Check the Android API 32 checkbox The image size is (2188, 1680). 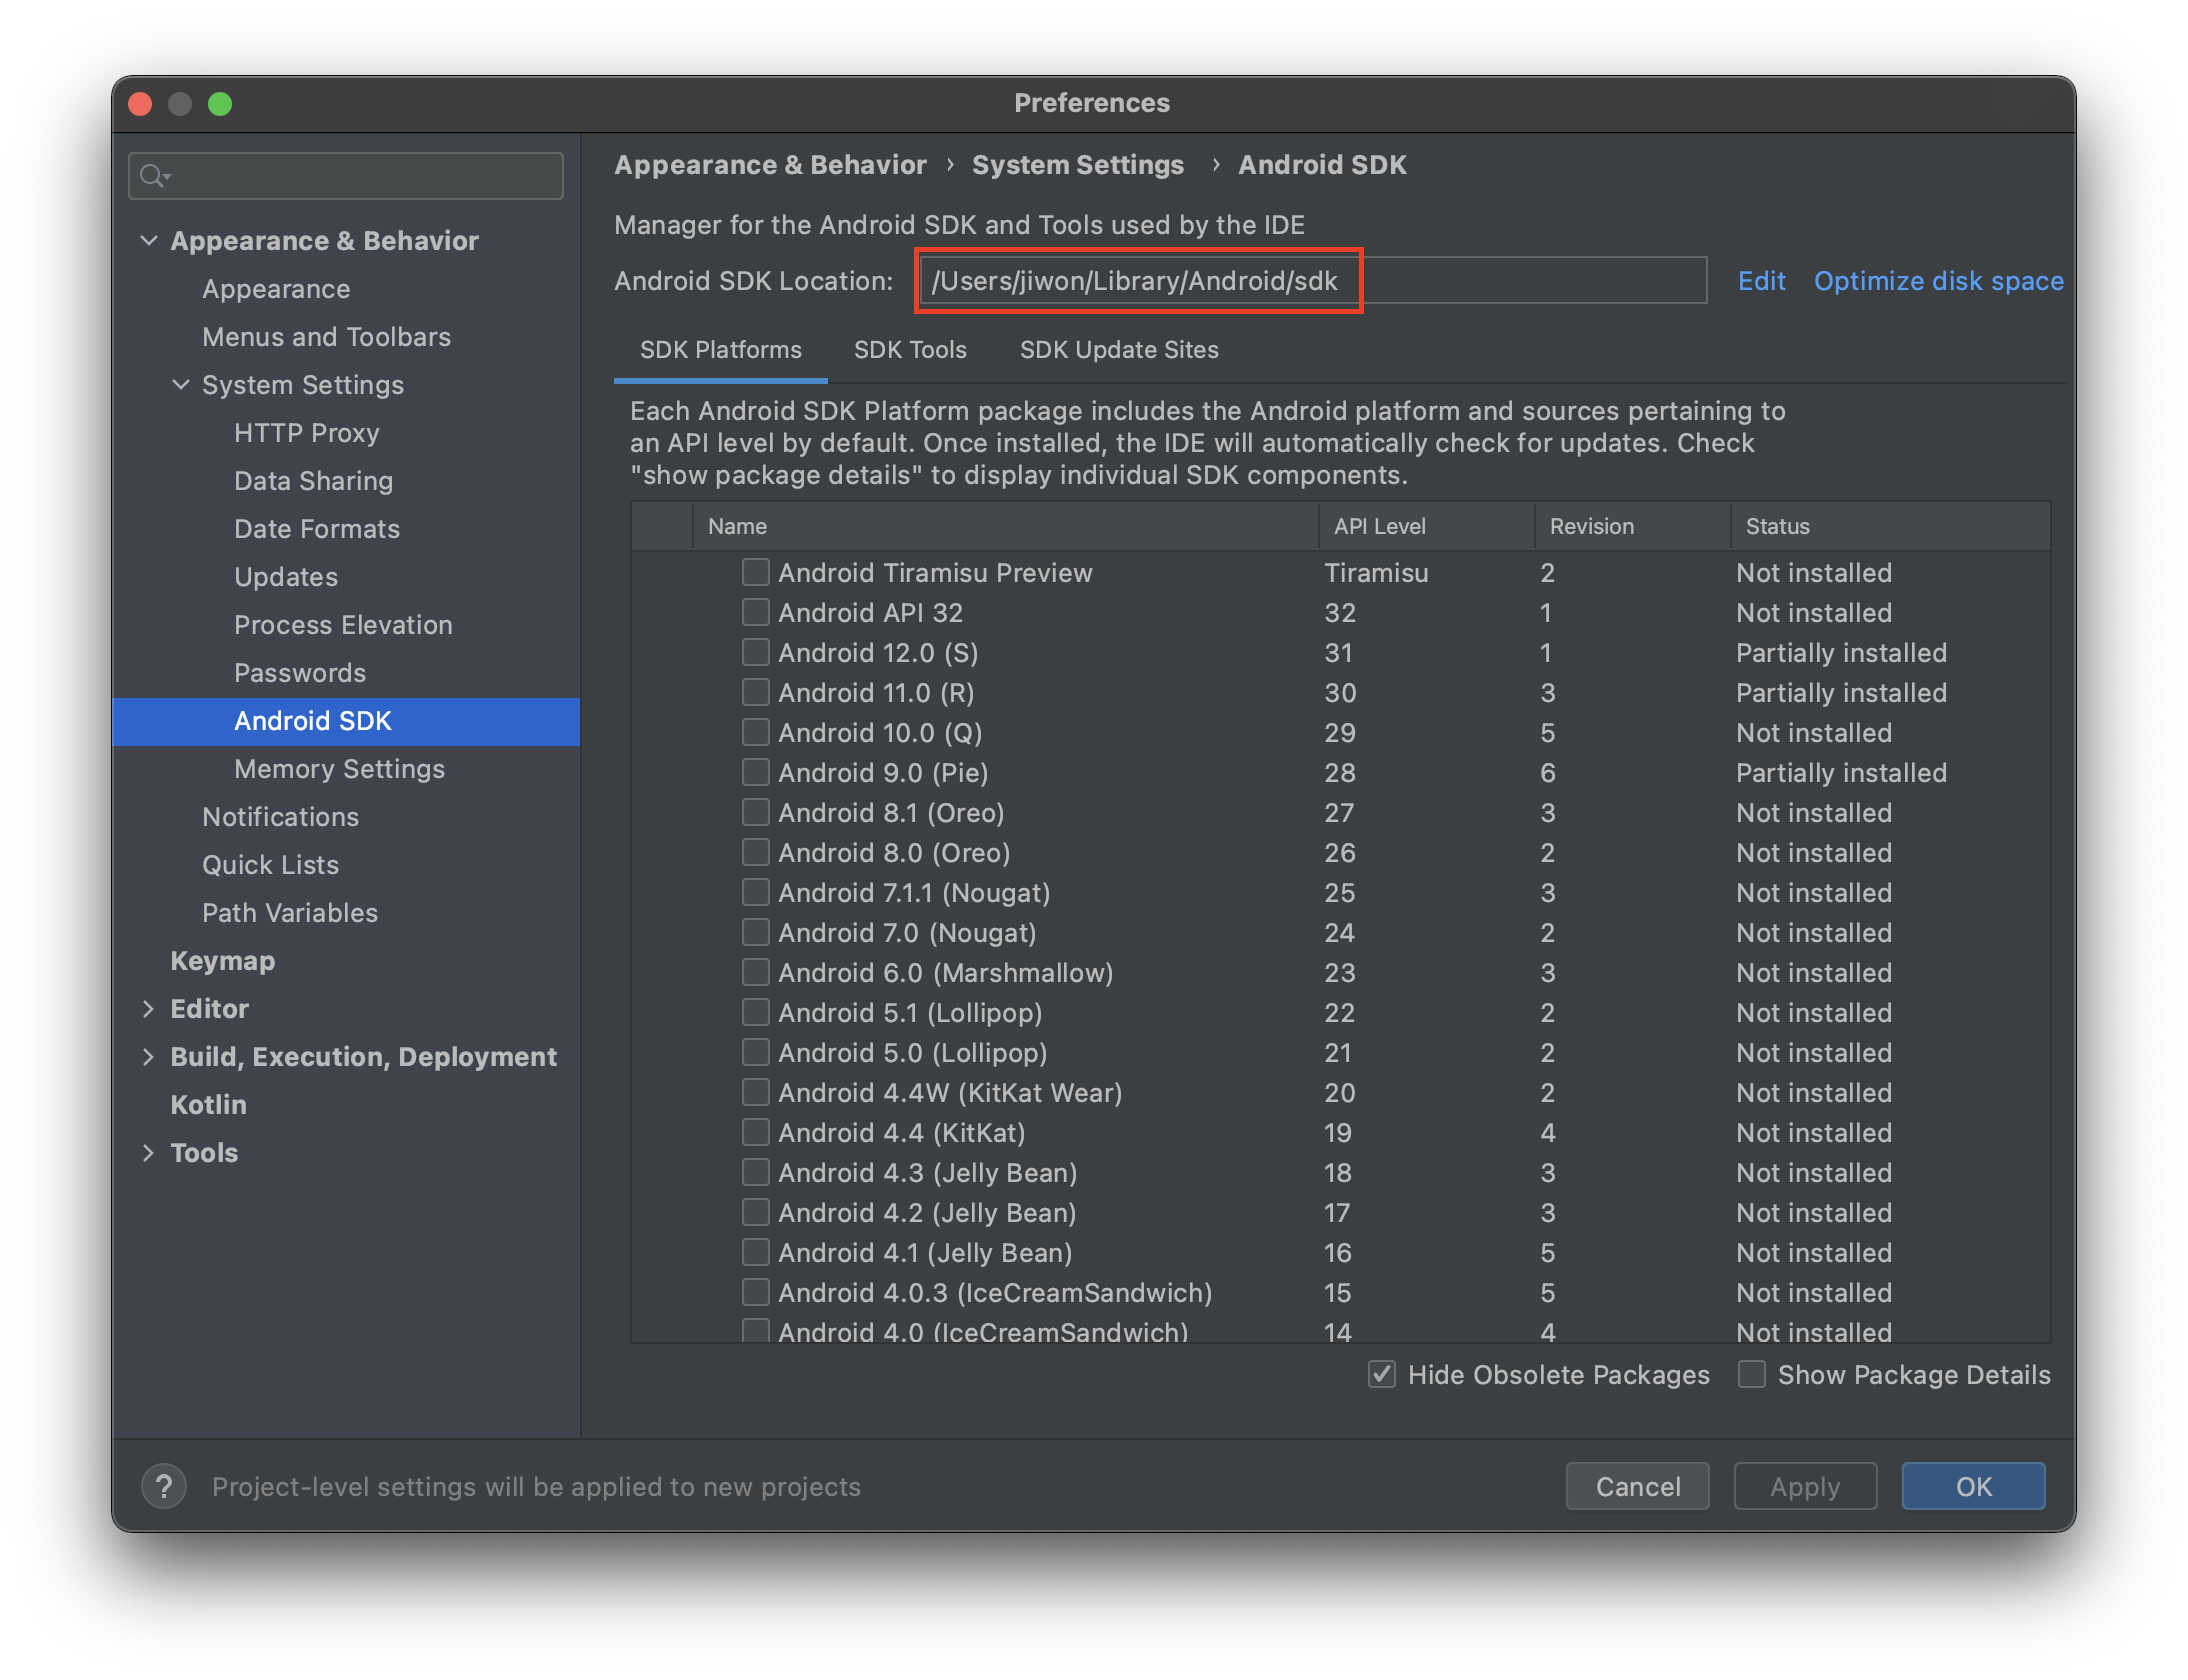[x=756, y=612]
